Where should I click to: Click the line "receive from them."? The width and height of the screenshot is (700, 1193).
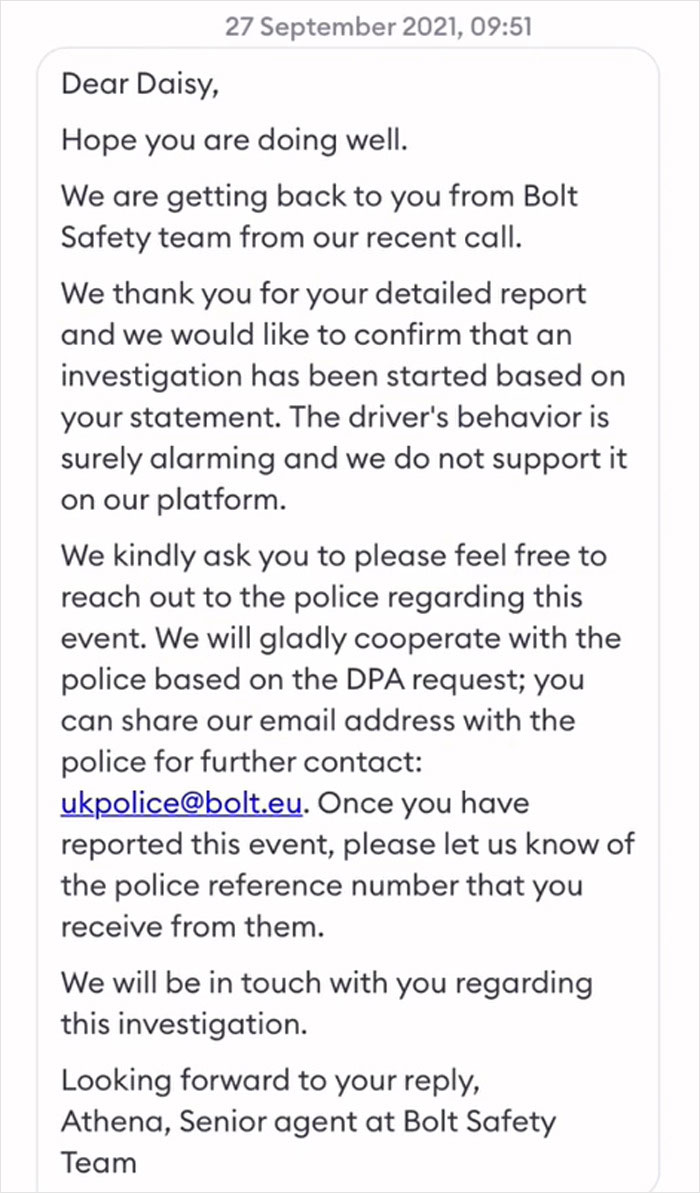coord(193,926)
